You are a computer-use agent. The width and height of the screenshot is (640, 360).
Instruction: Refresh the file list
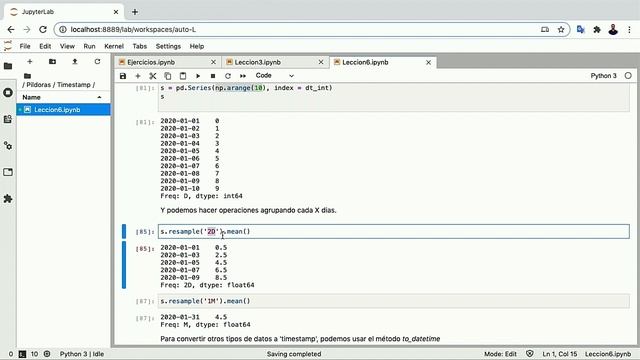pos(97,62)
